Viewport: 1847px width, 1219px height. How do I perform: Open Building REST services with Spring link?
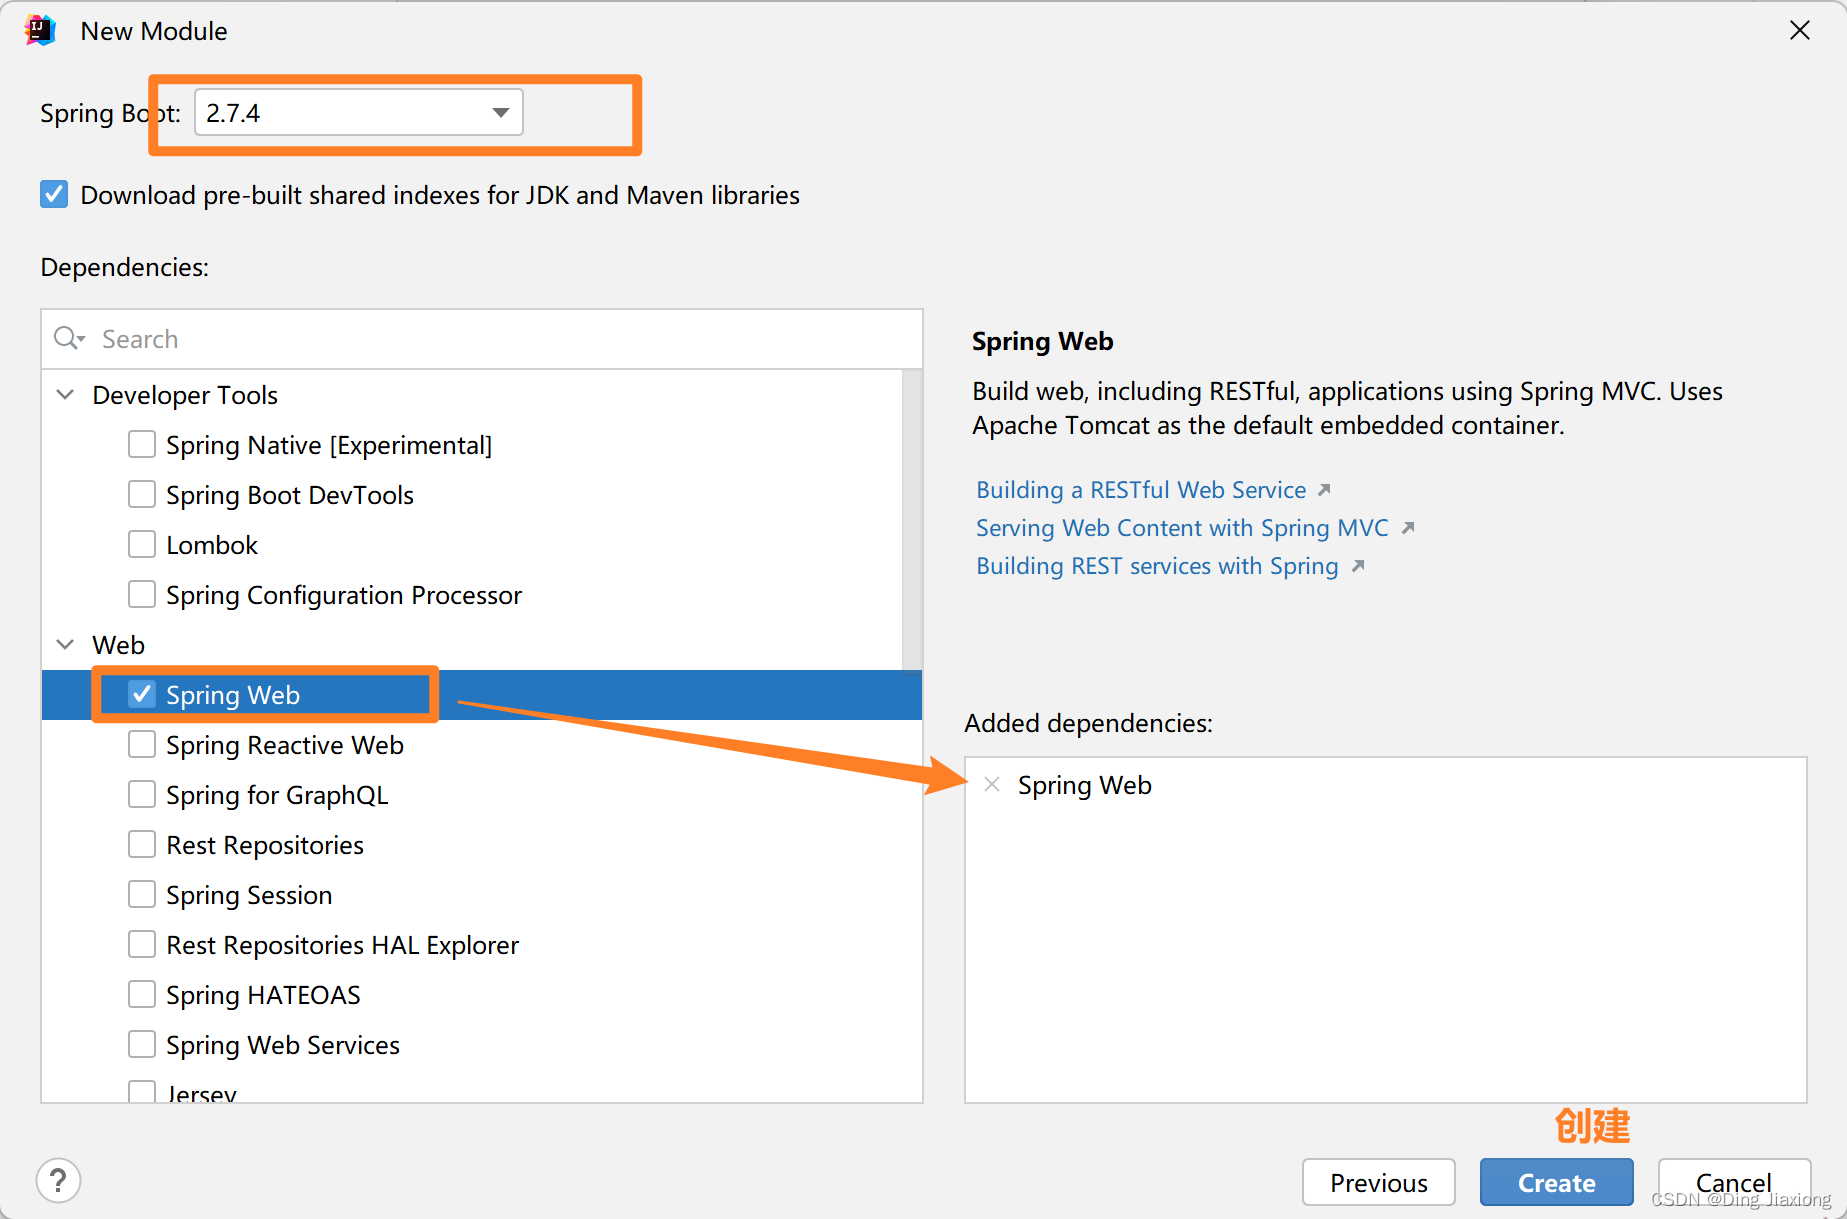coord(1157,566)
